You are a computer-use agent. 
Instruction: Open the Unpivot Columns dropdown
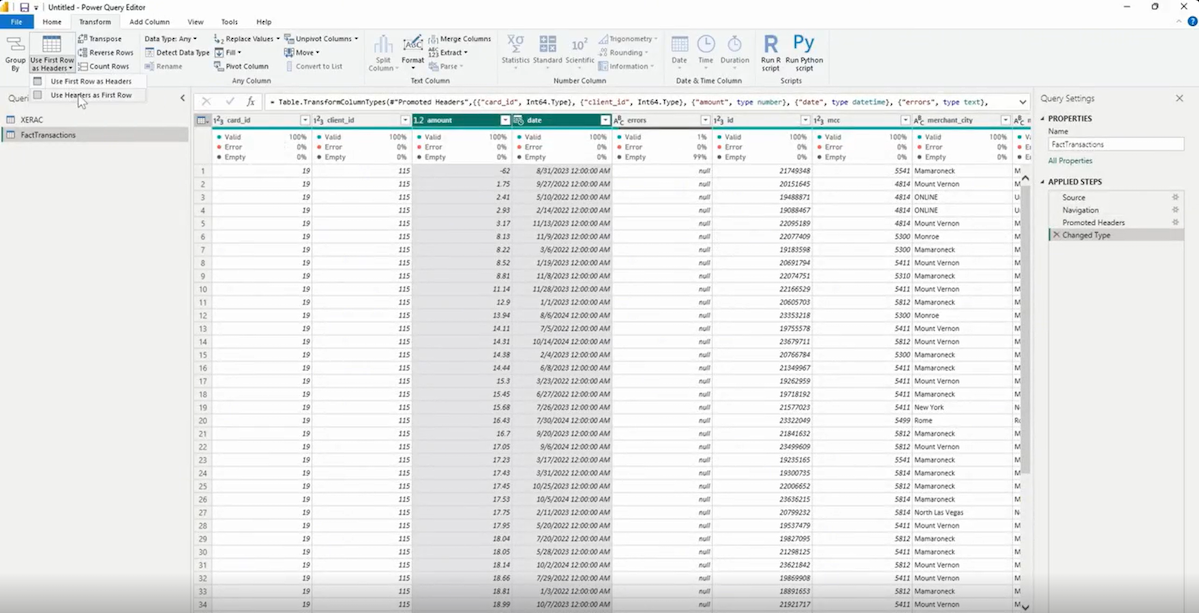320,38
